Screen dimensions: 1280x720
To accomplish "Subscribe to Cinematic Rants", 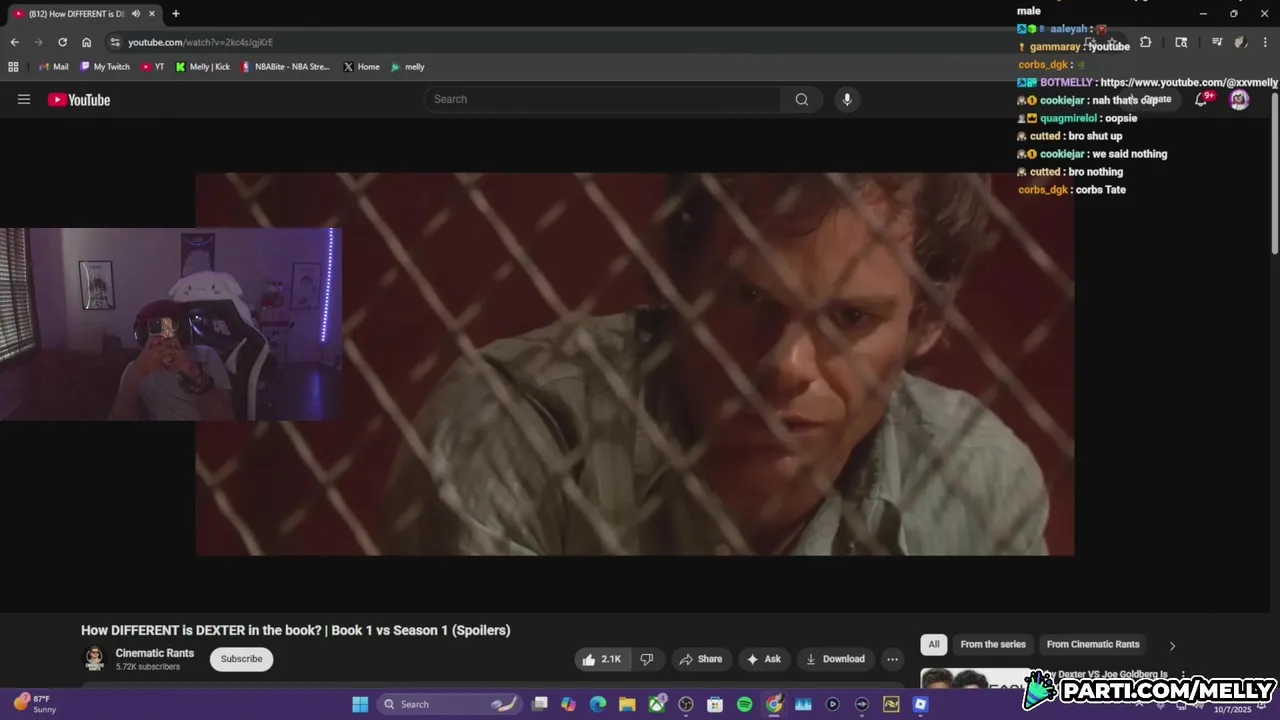I will (x=241, y=659).
